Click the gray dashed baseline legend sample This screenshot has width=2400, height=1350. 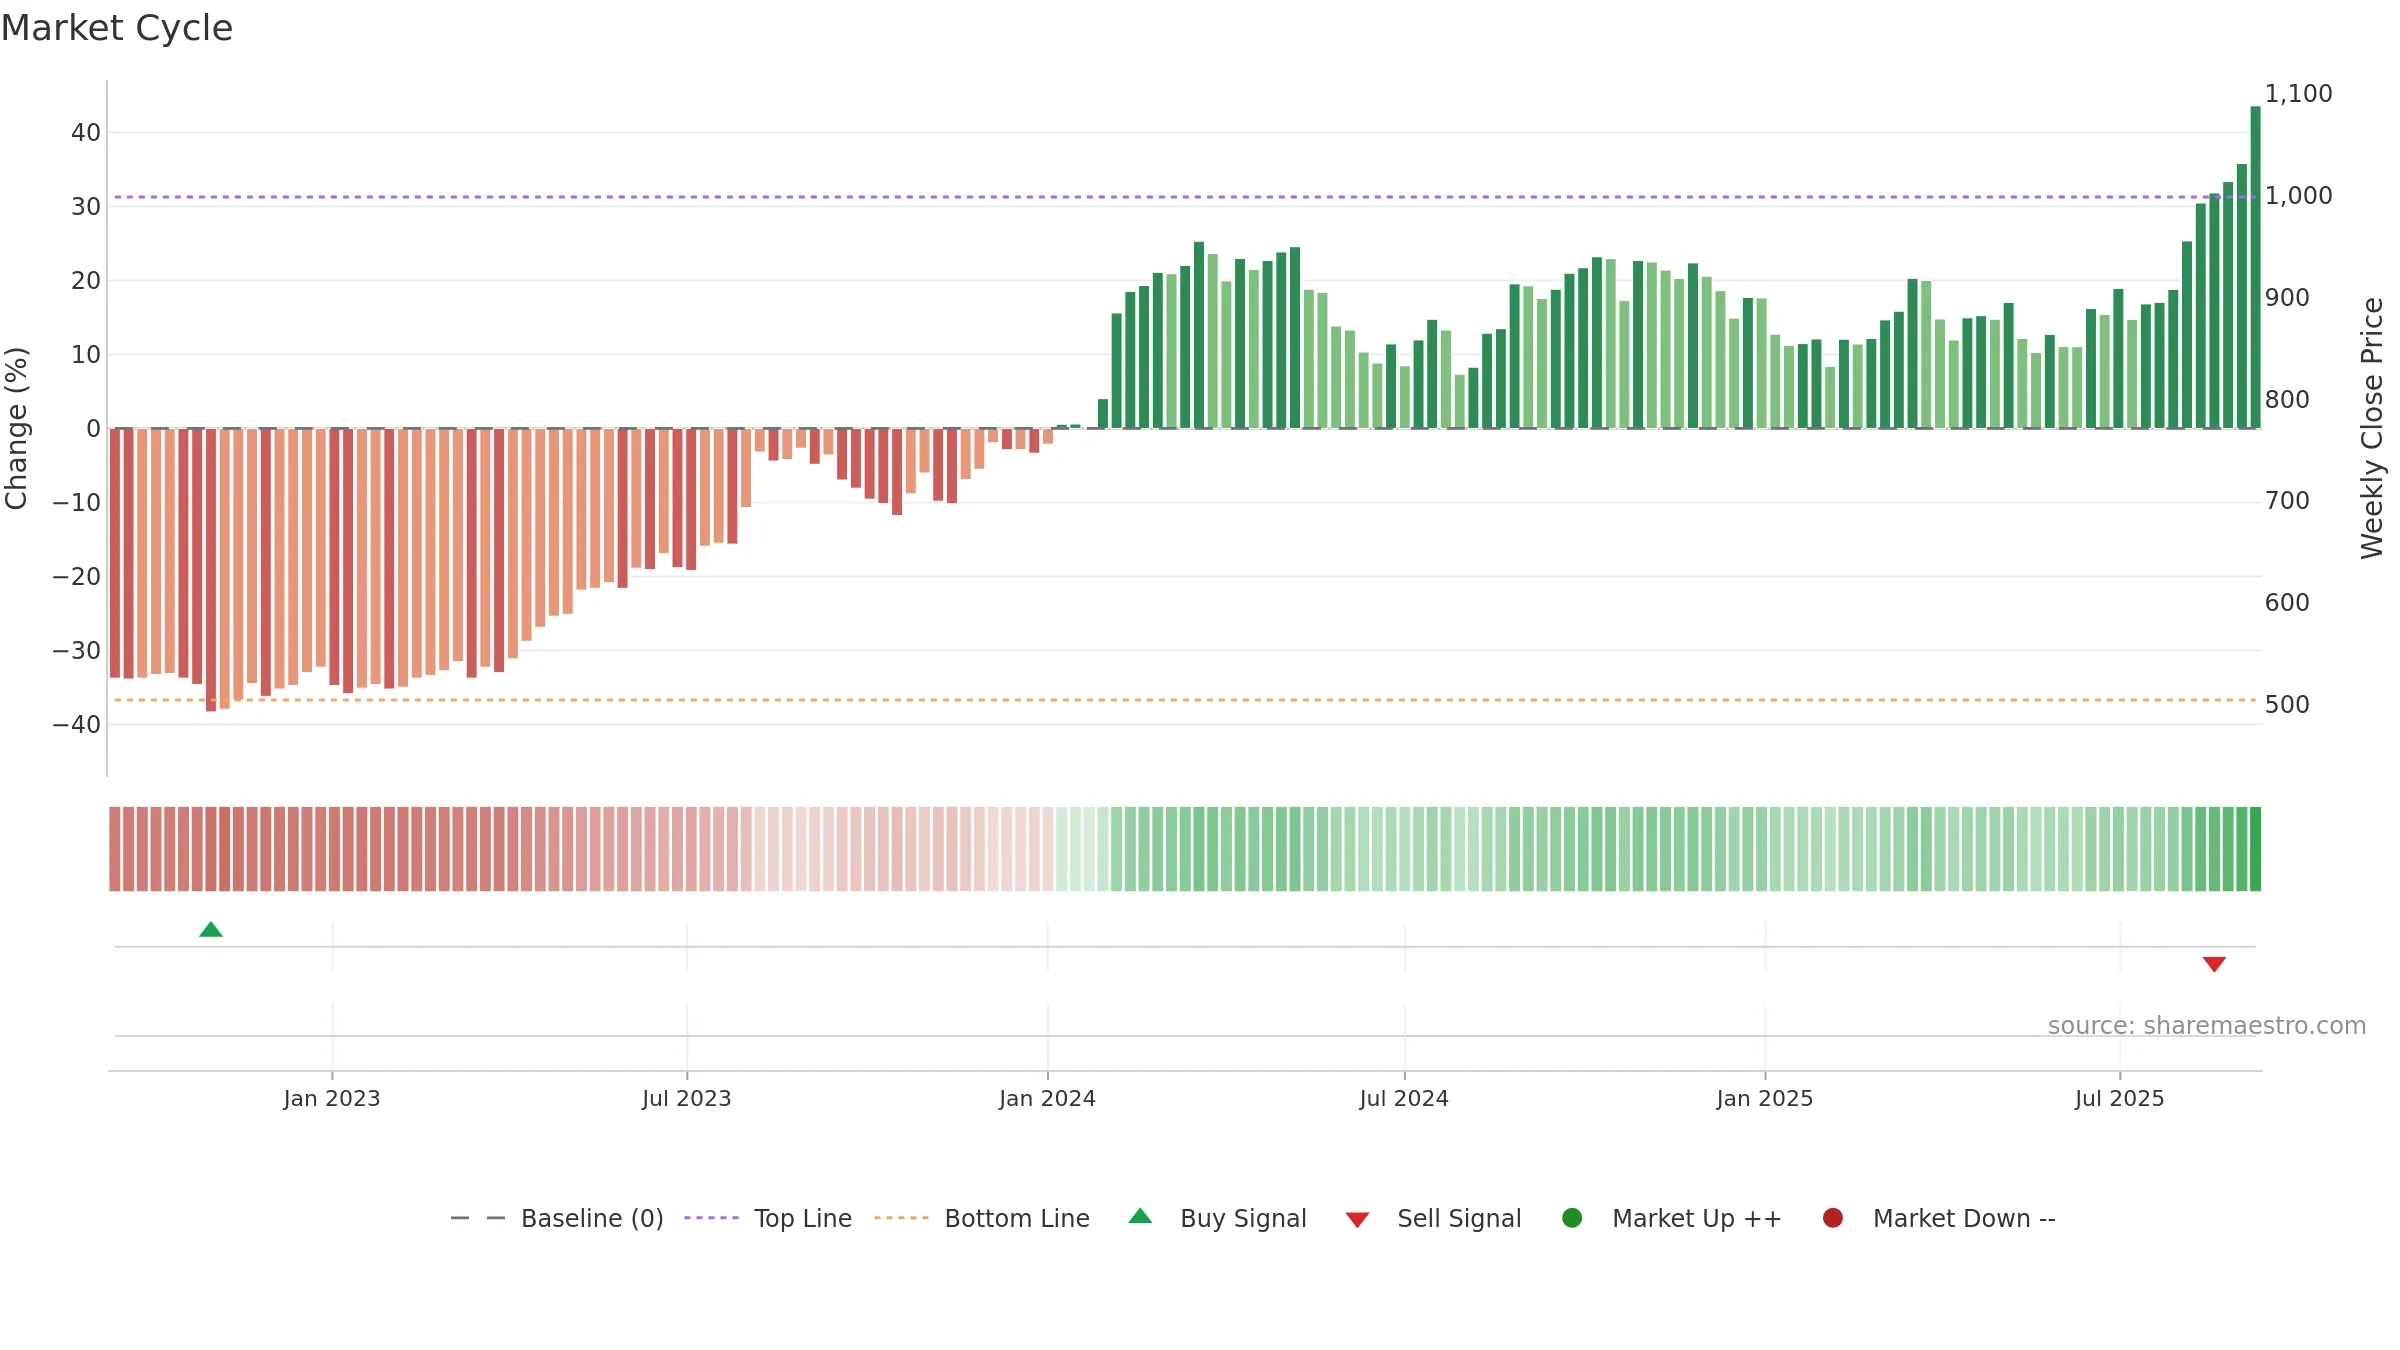[478, 1218]
